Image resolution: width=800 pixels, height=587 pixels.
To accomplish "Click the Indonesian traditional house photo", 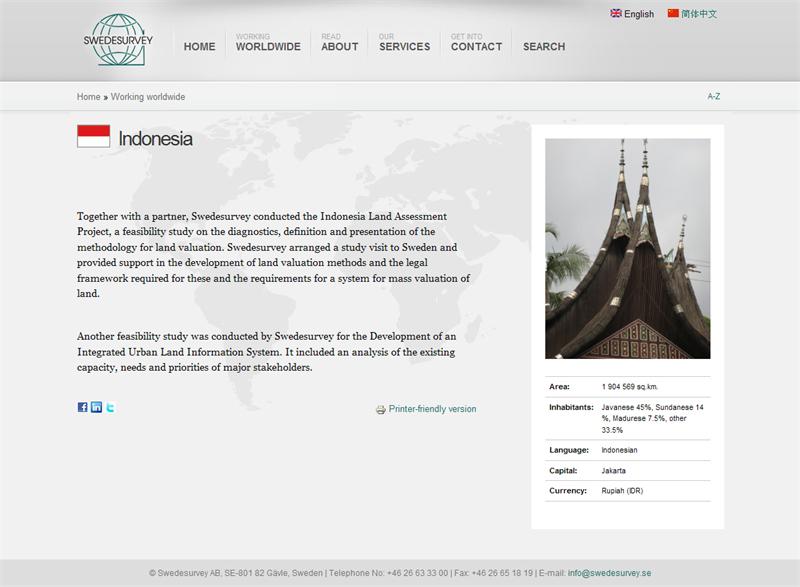I will [627, 248].
